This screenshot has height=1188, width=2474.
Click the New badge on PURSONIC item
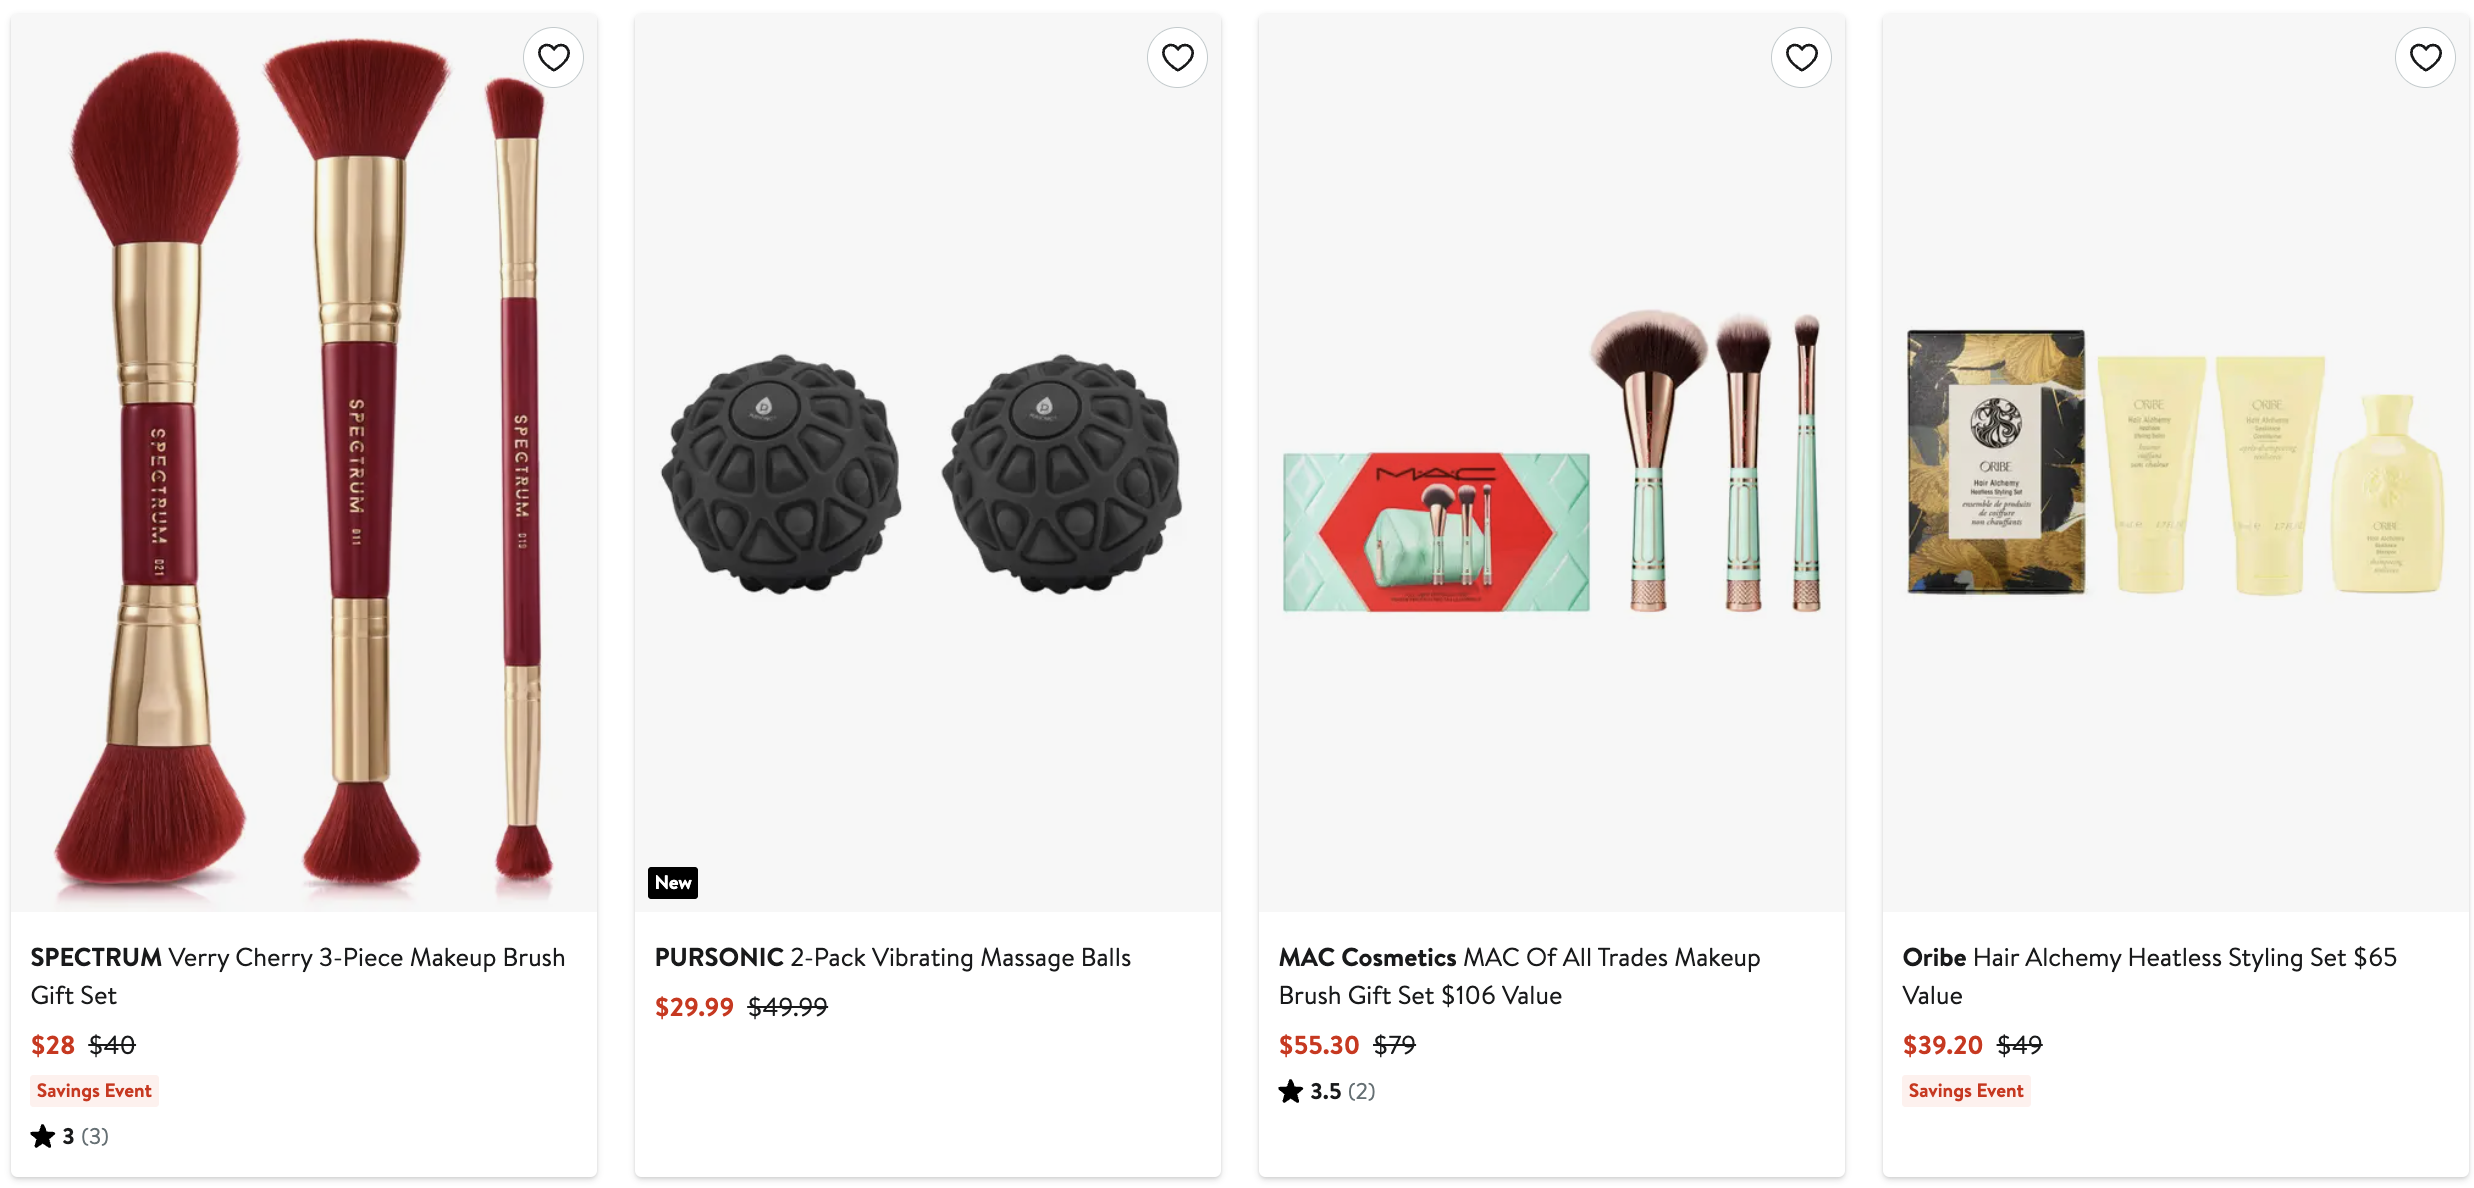(673, 883)
